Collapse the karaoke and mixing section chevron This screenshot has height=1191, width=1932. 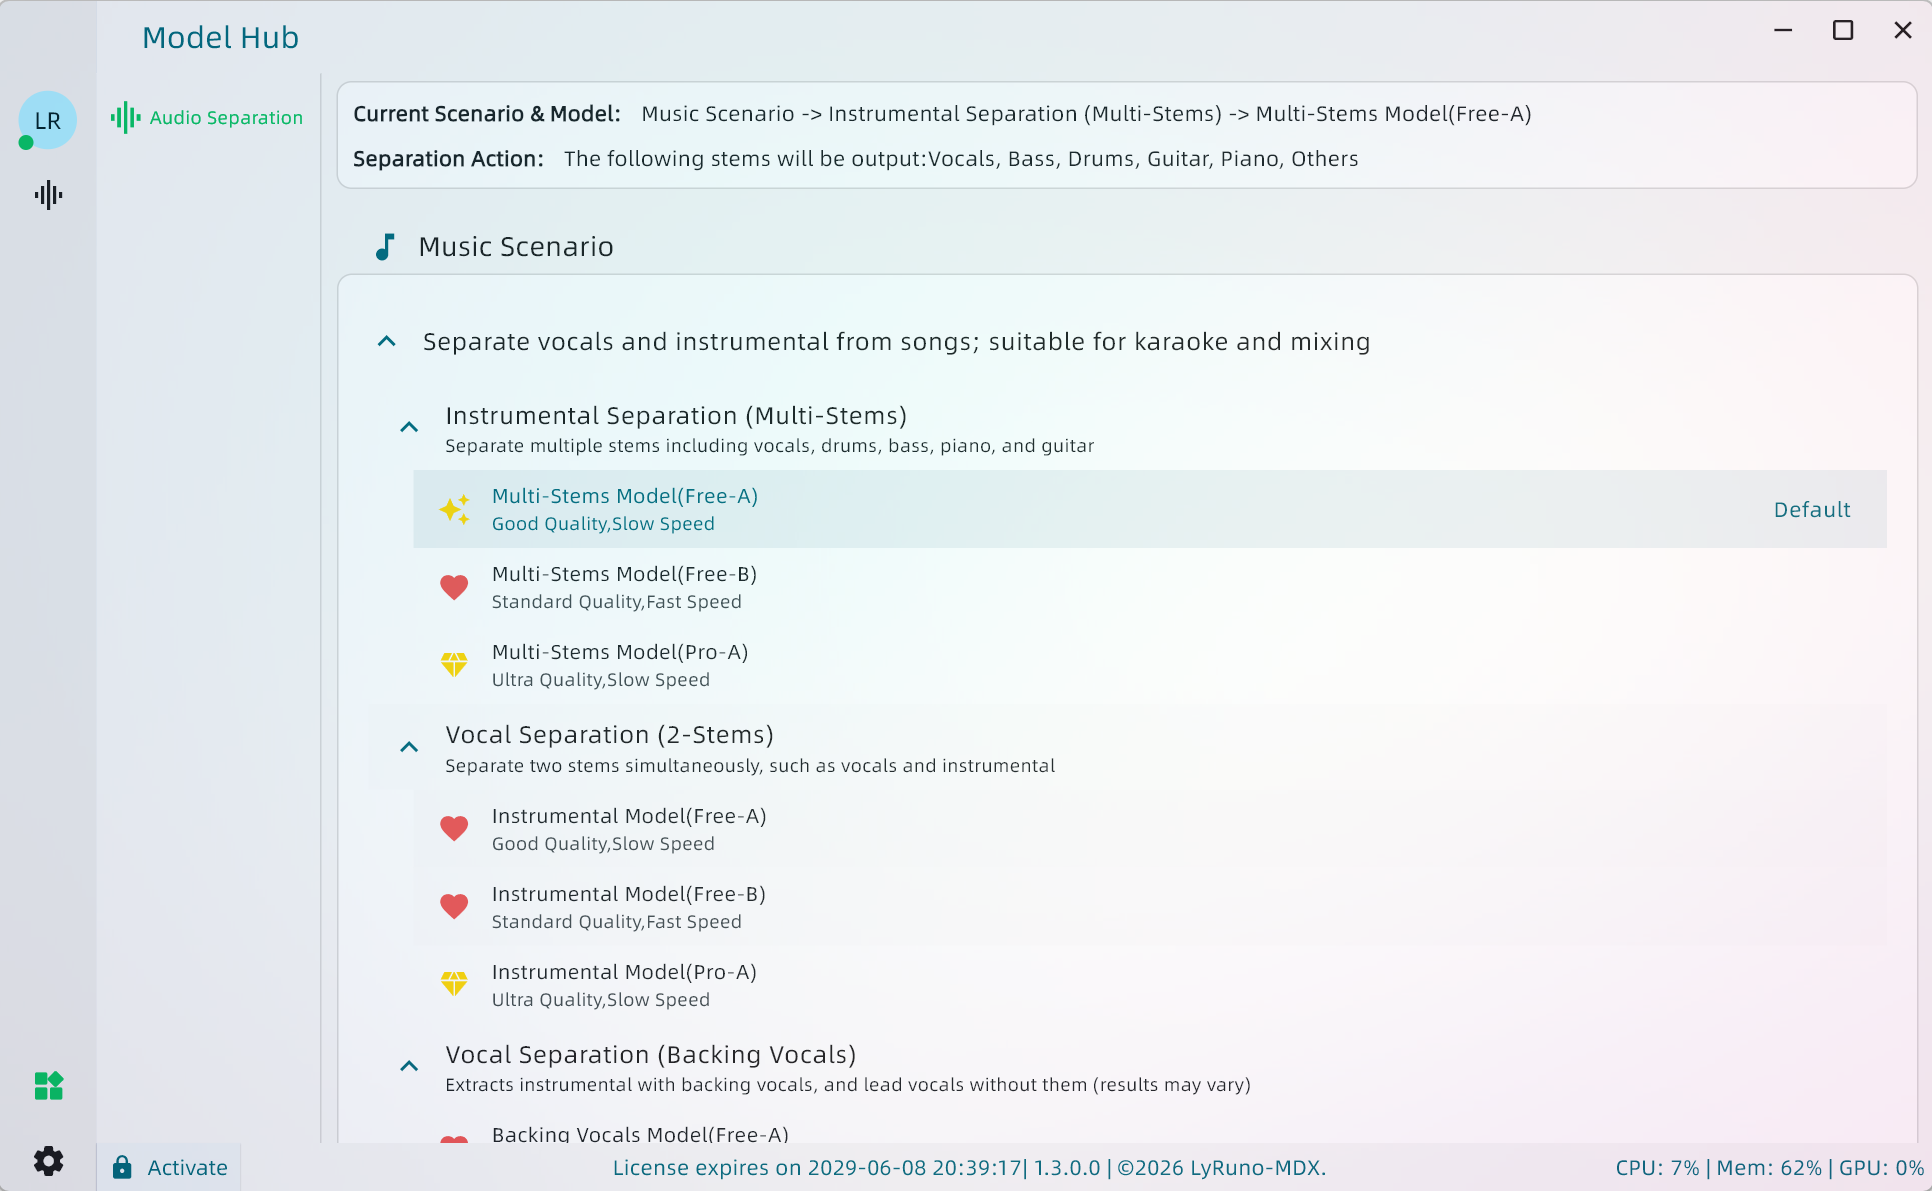387,342
